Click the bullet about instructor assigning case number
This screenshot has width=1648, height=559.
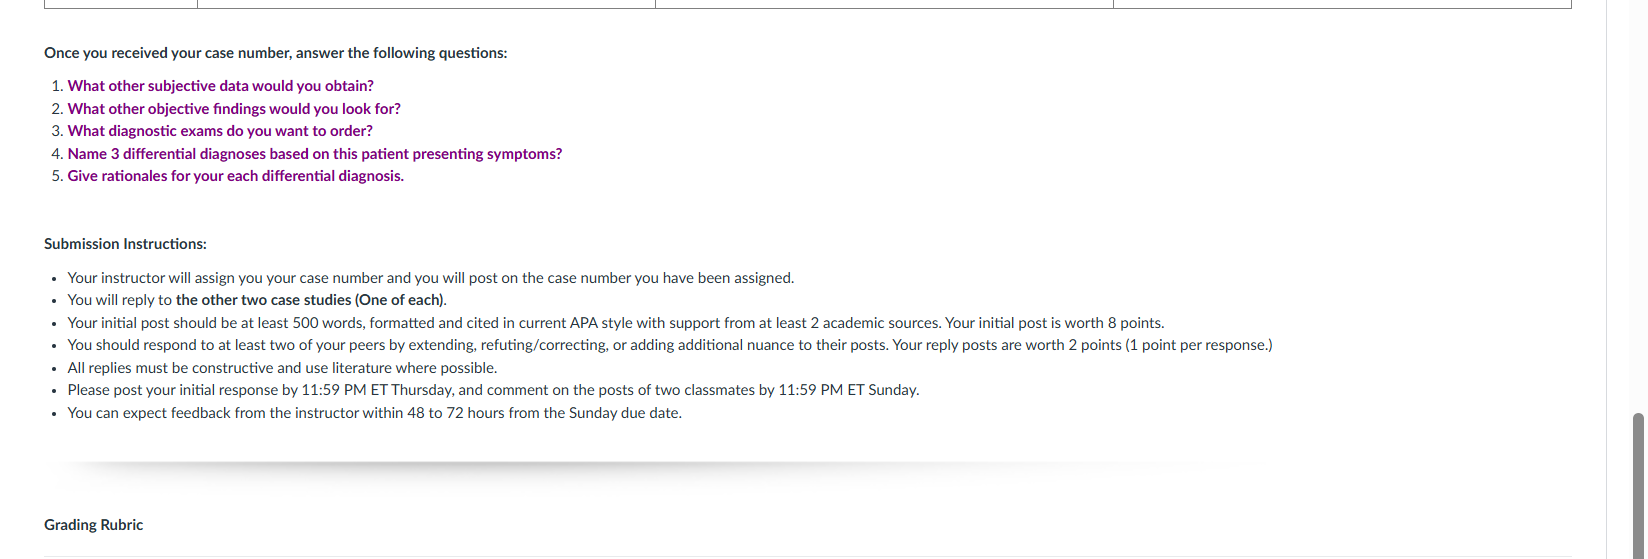coord(430,278)
